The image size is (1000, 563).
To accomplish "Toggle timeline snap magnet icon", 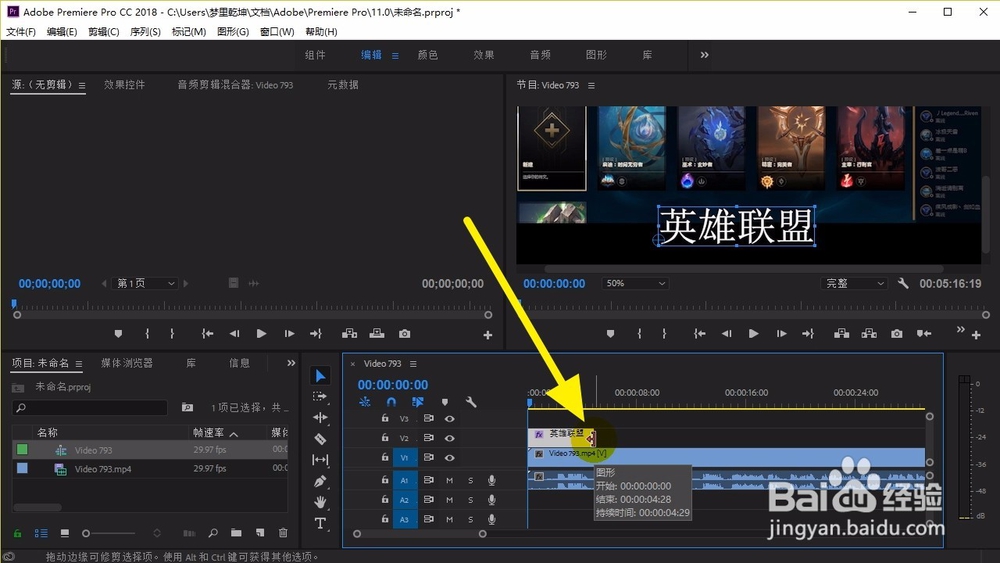I will point(391,402).
